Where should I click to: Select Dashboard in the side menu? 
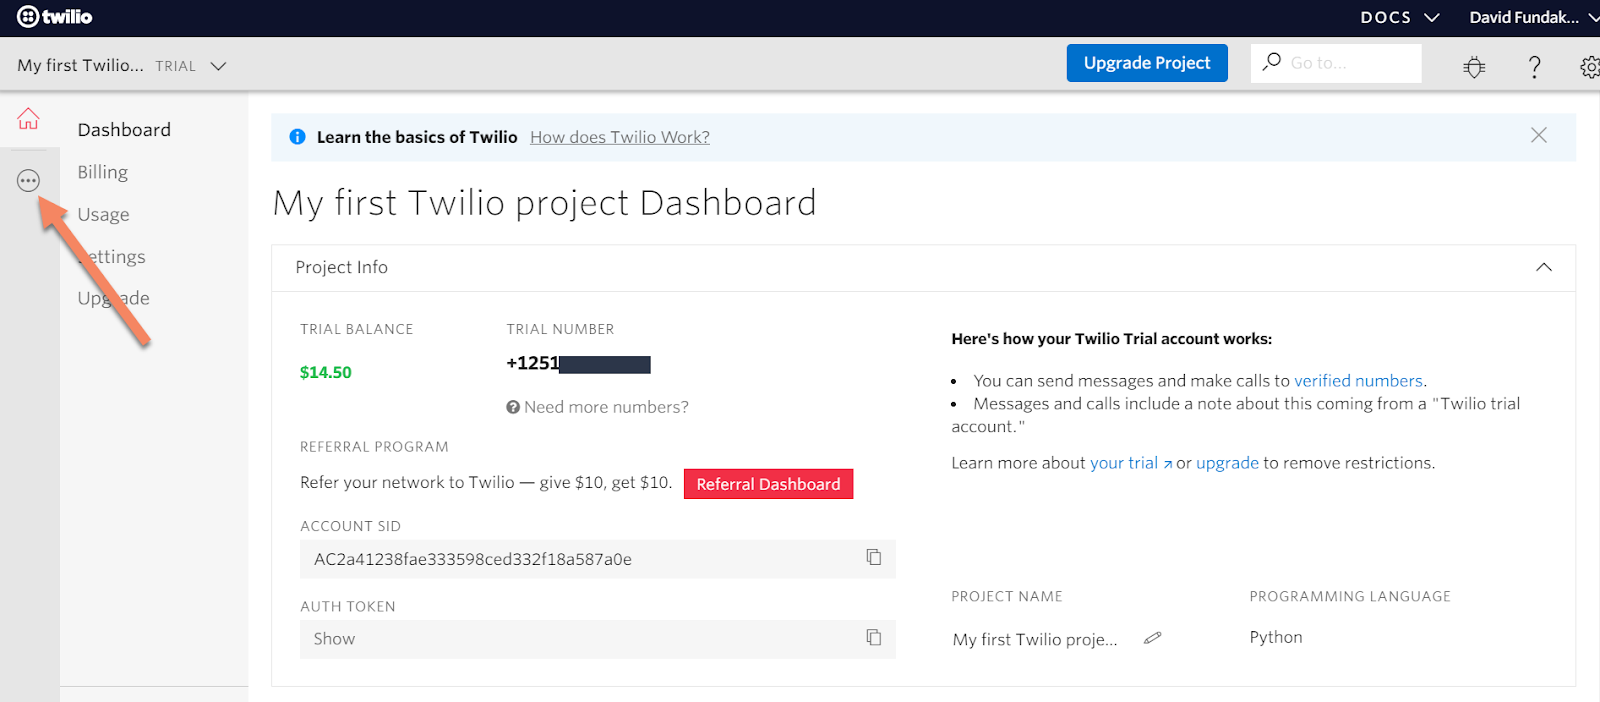click(x=124, y=130)
